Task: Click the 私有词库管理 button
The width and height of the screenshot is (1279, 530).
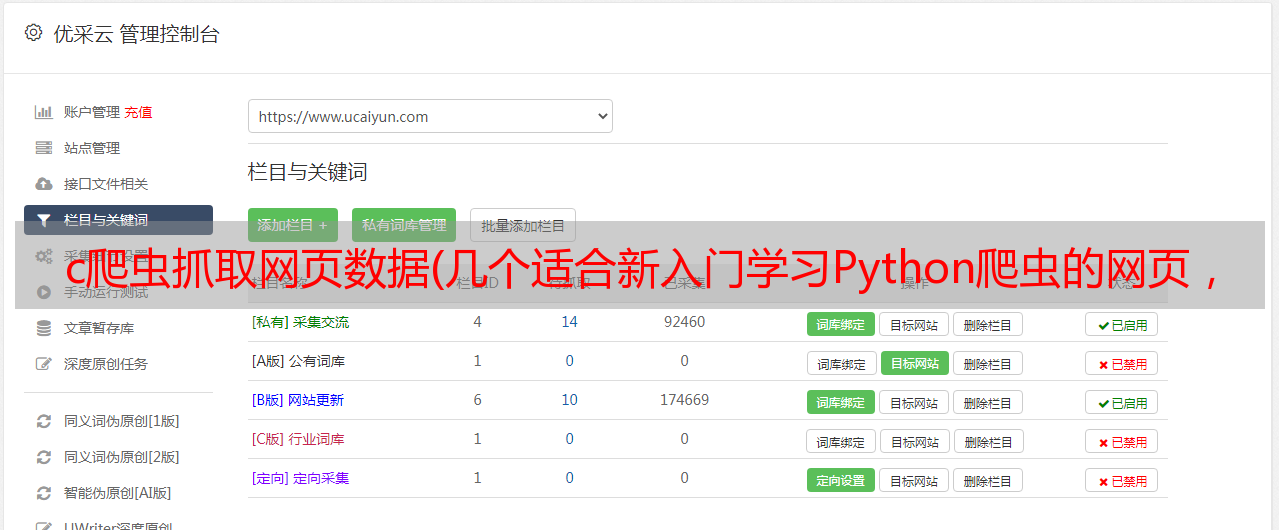Action: click(404, 225)
